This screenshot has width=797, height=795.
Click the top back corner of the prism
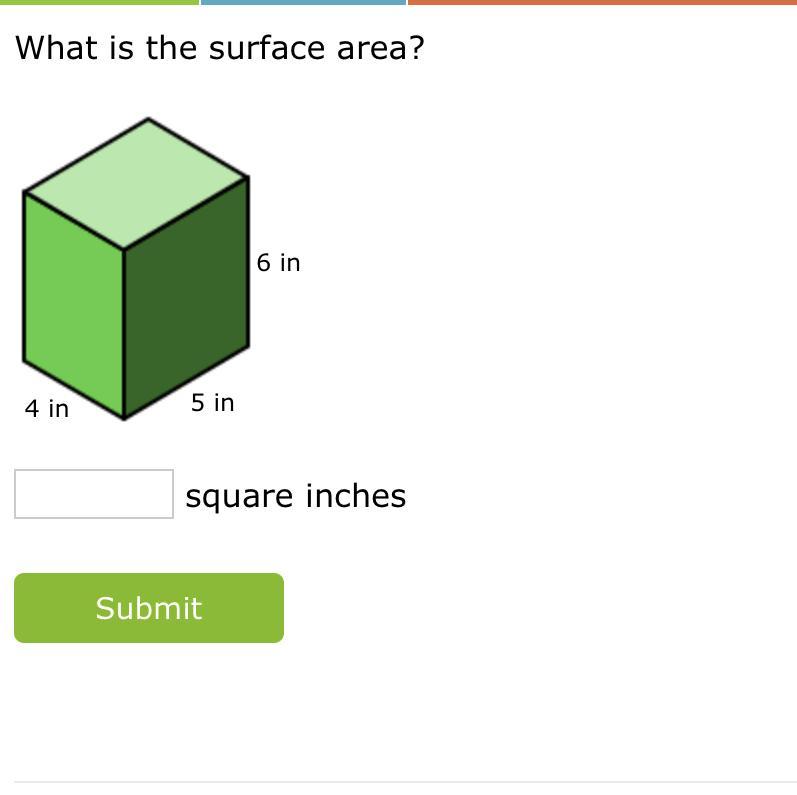click(148, 119)
